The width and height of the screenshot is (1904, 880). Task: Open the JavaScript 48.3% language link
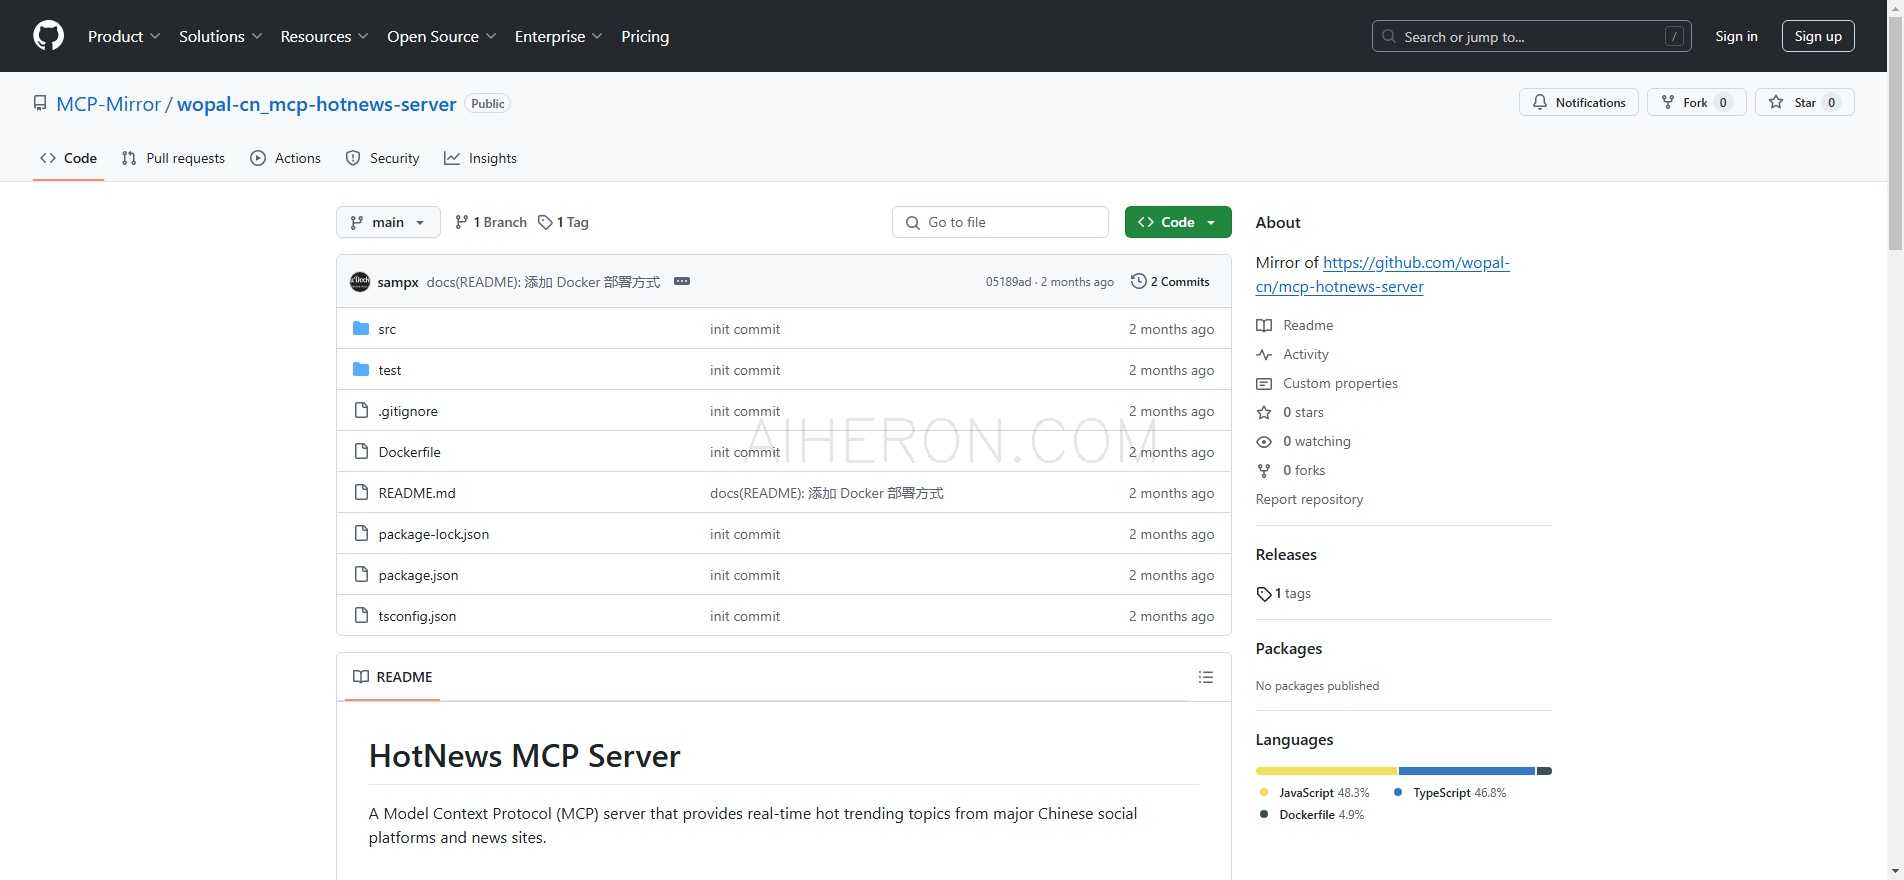tap(1314, 793)
